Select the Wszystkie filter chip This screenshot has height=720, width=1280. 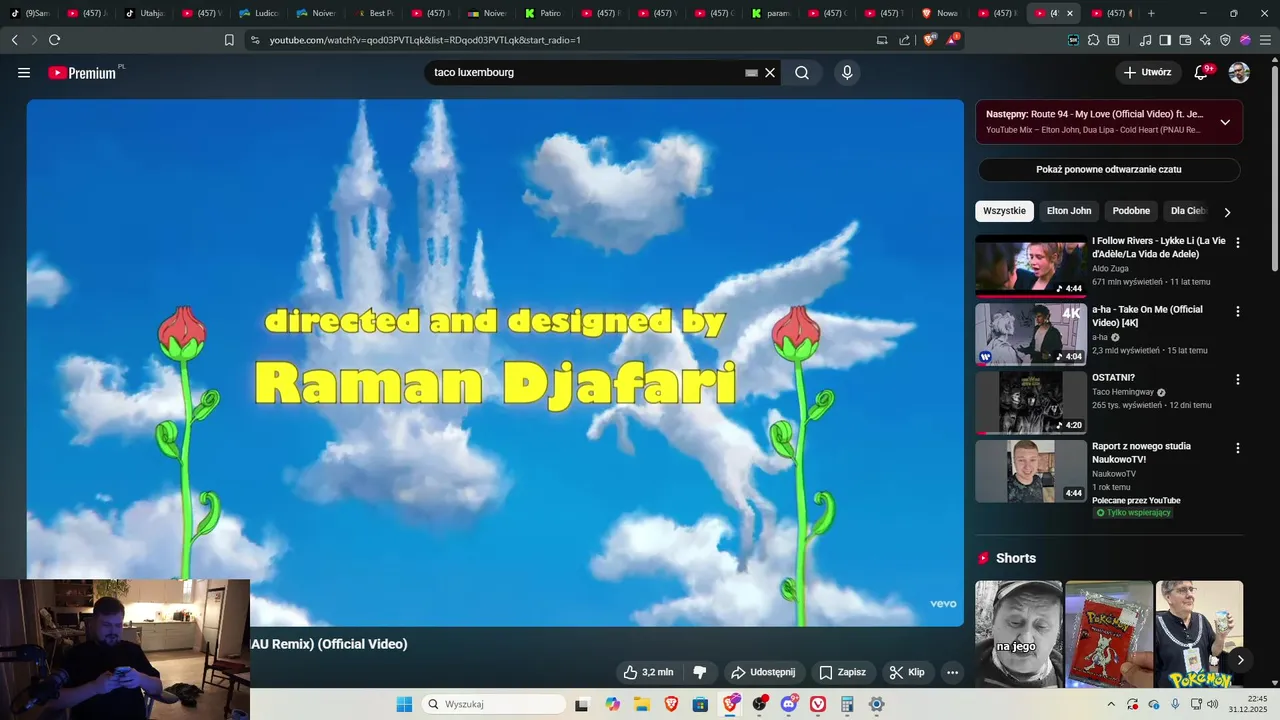pos(1004,211)
